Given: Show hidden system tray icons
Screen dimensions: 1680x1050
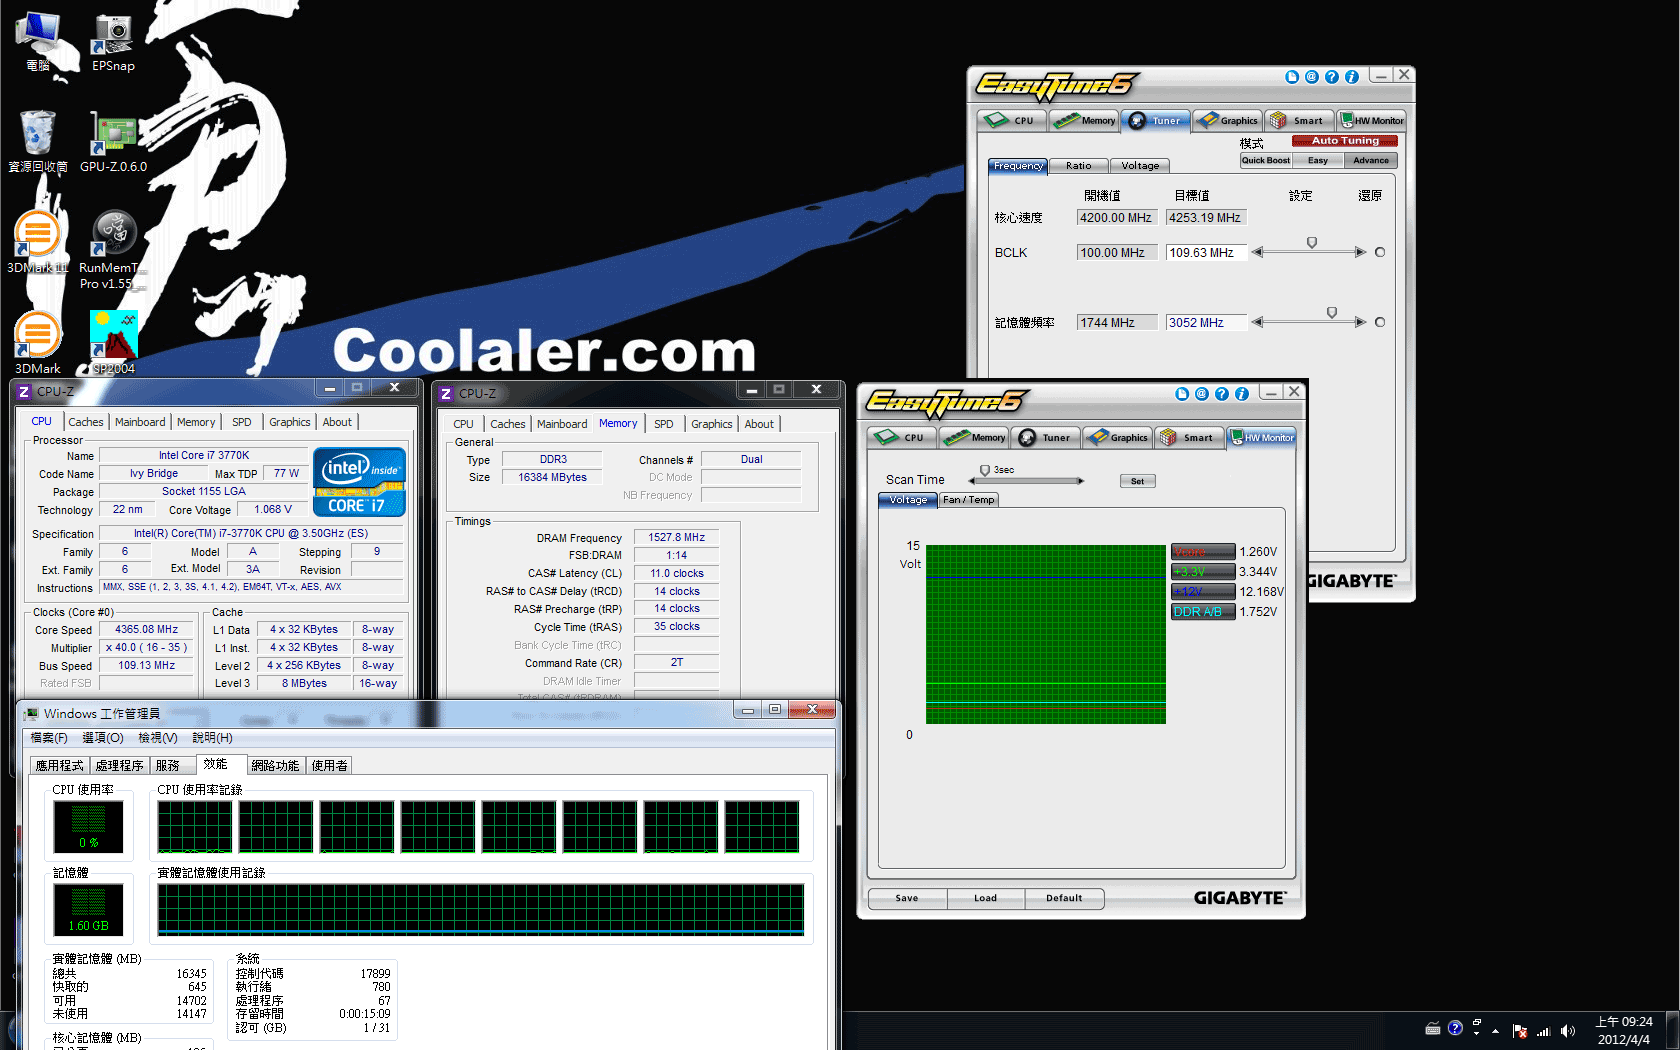Looking at the screenshot, I should (x=1495, y=1030).
